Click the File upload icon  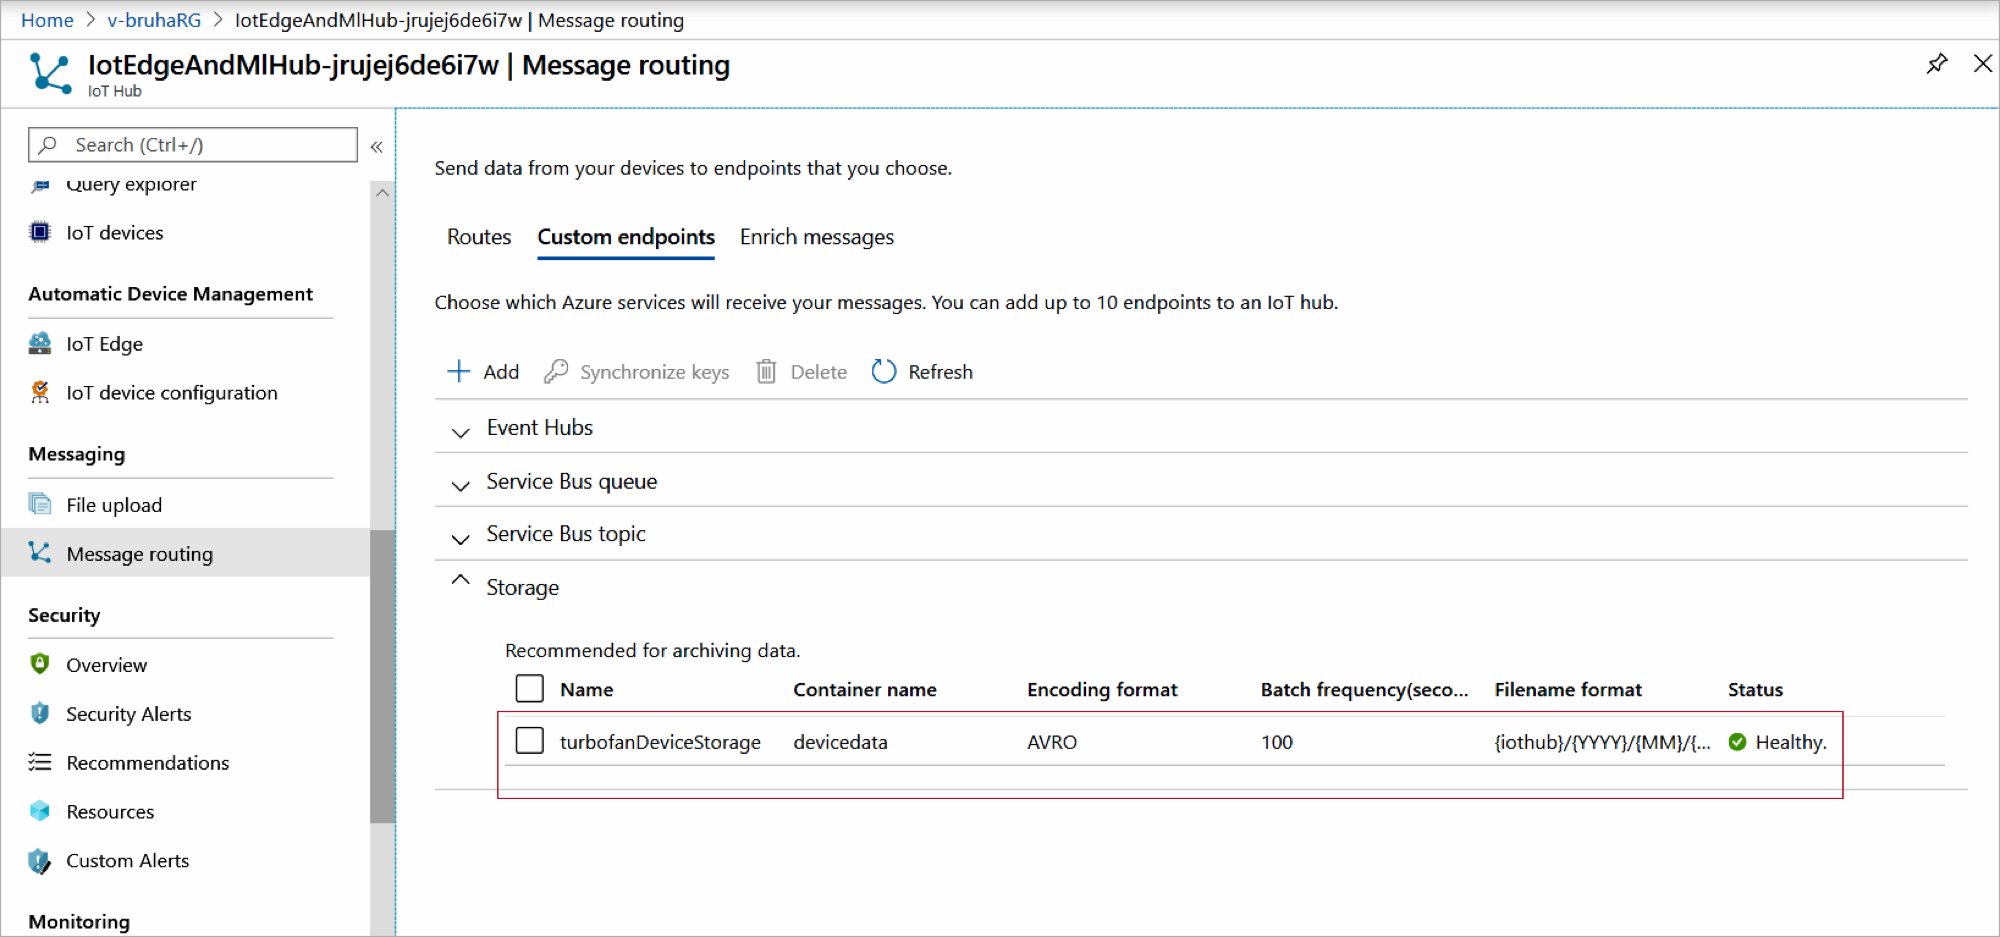(40, 504)
